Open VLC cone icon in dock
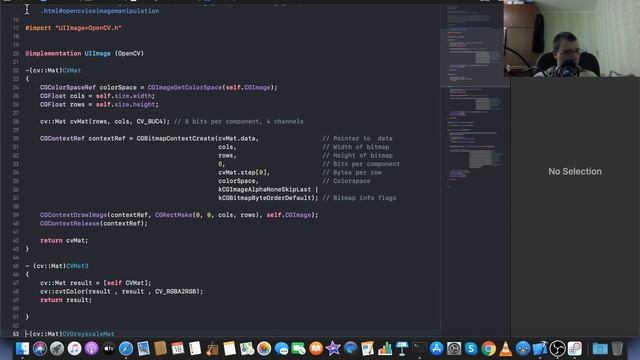640x360 pixels. (x=505, y=349)
